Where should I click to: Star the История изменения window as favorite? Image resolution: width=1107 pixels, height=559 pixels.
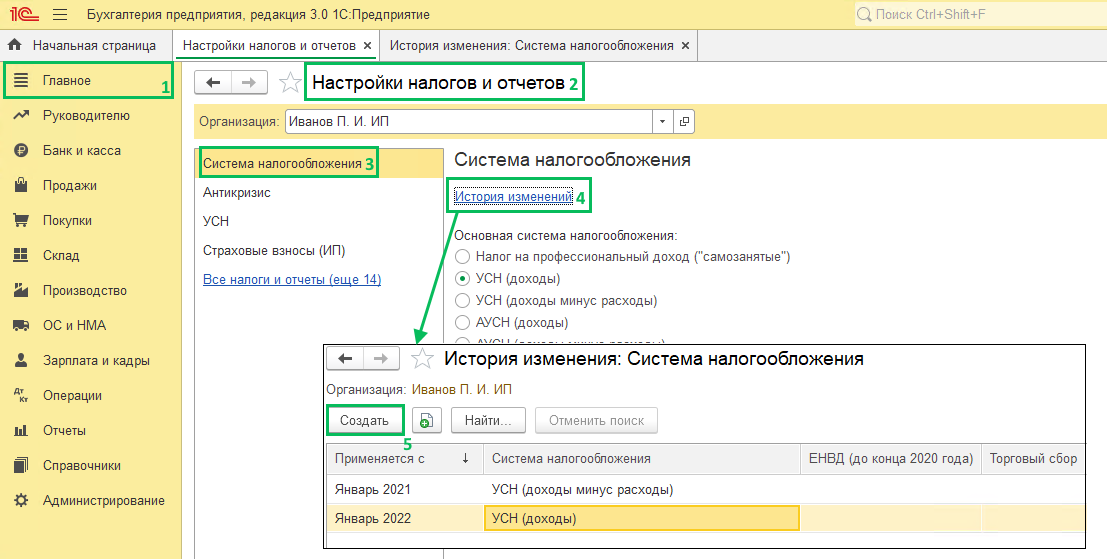[x=423, y=359]
